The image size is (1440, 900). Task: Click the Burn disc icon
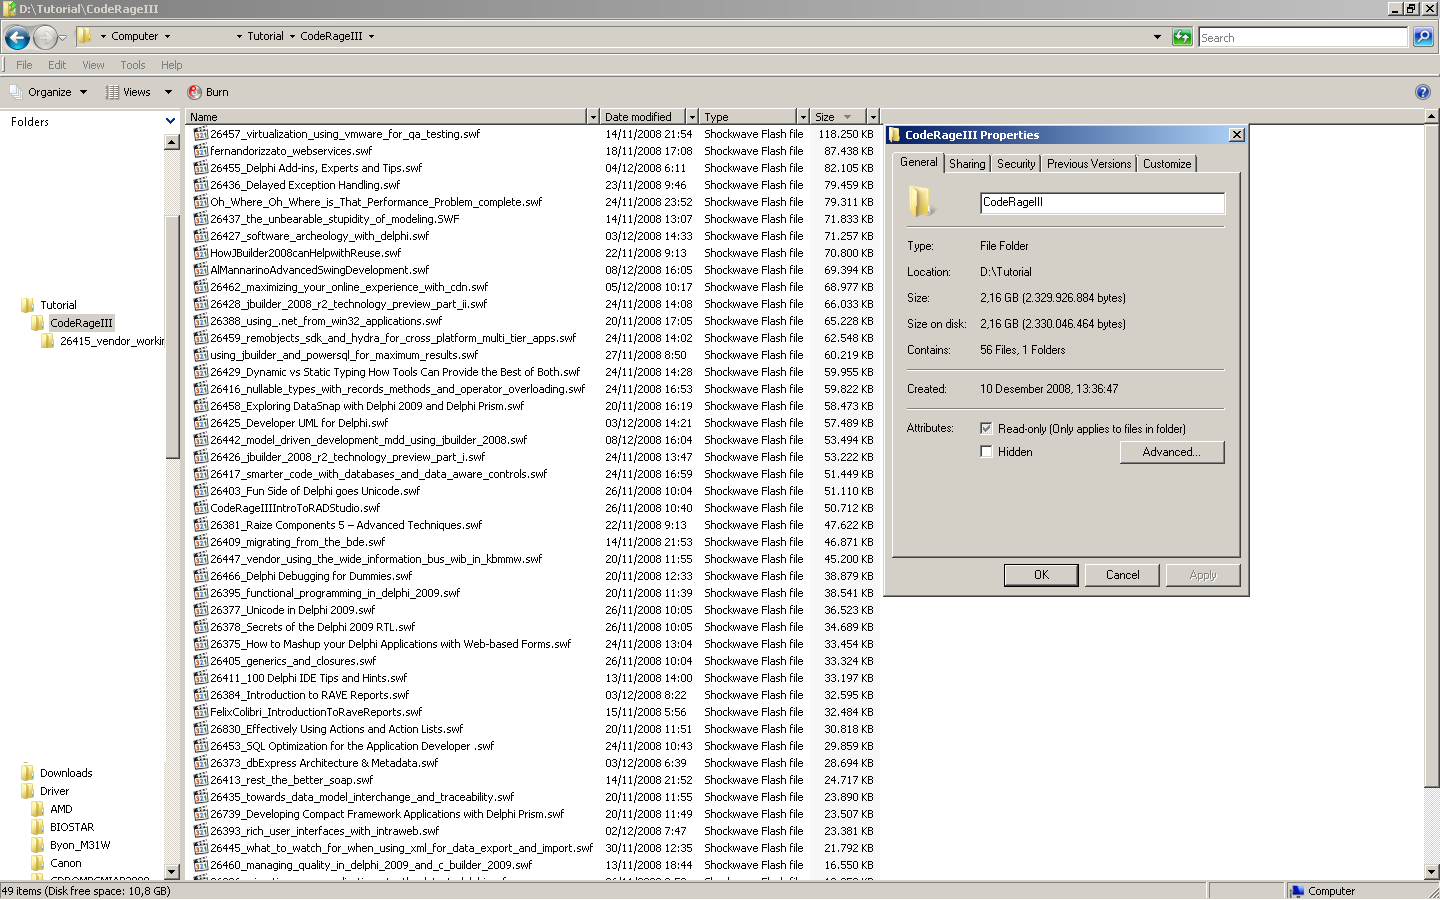(195, 92)
